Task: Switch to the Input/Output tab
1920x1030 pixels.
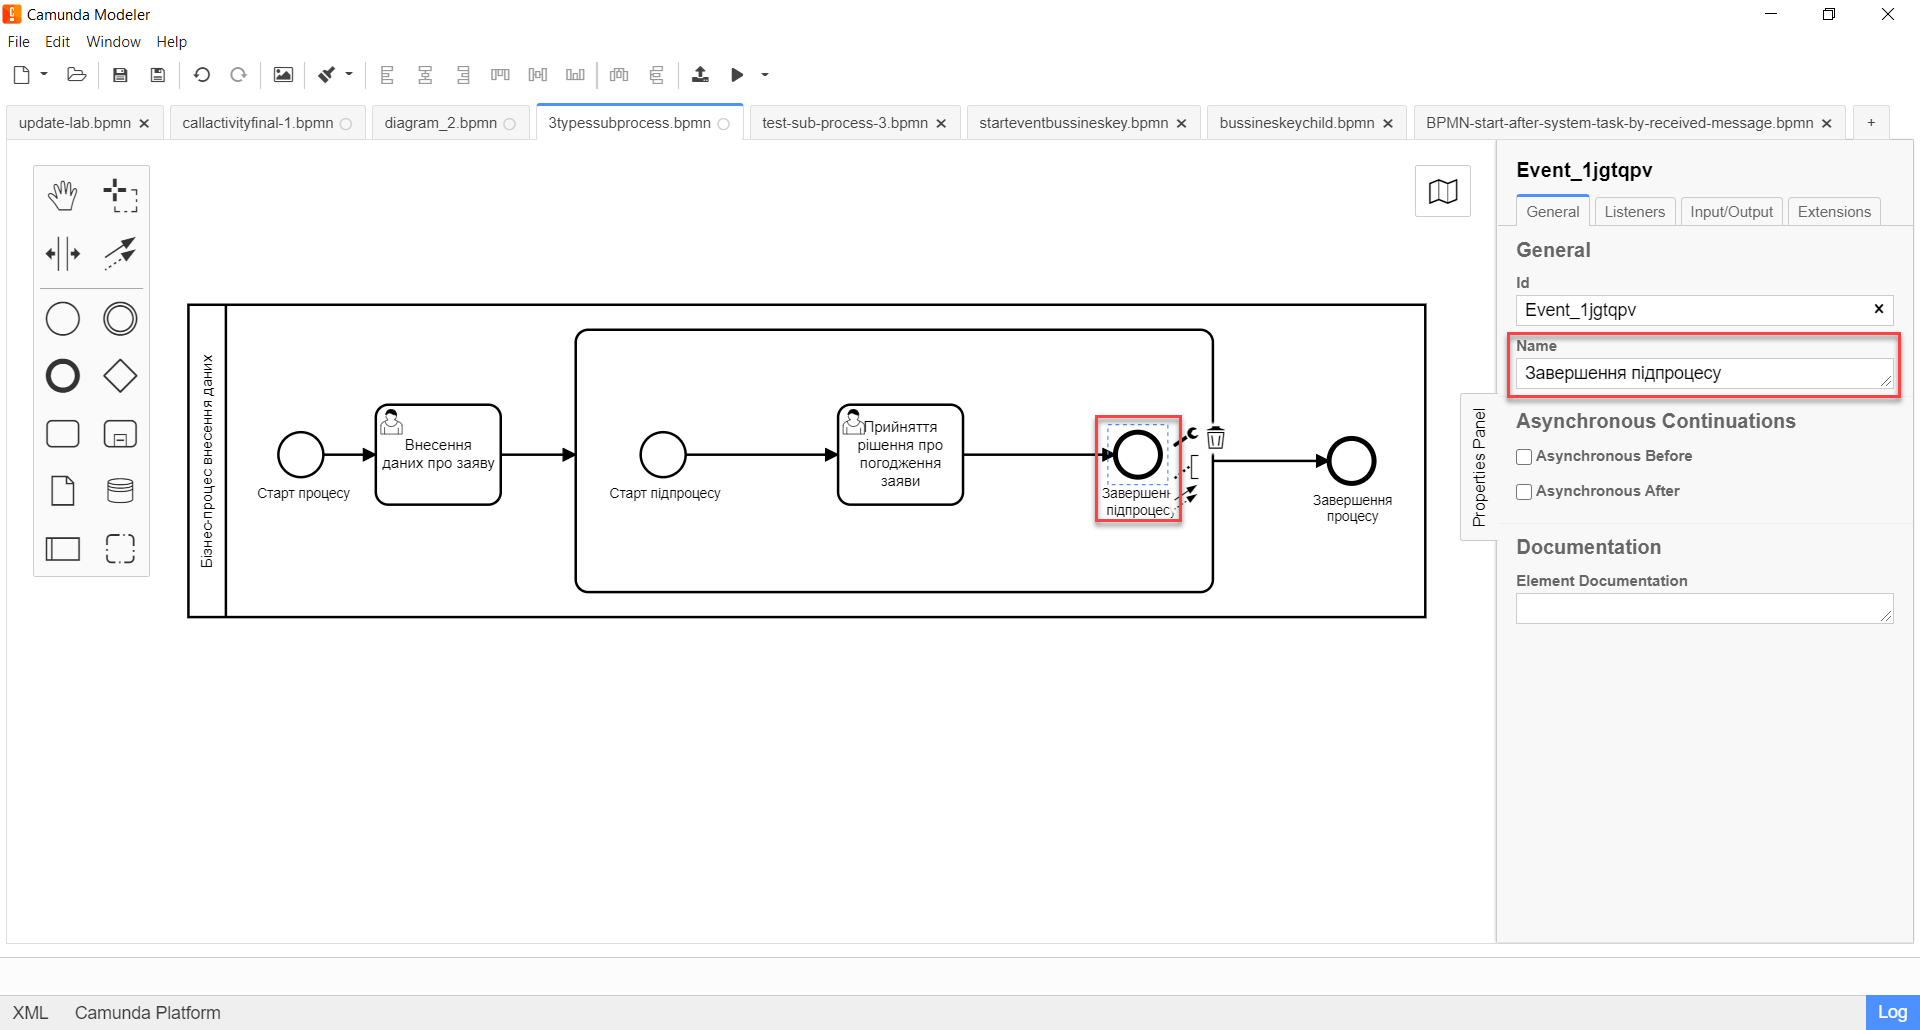Action: click(x=1731, y=212)
